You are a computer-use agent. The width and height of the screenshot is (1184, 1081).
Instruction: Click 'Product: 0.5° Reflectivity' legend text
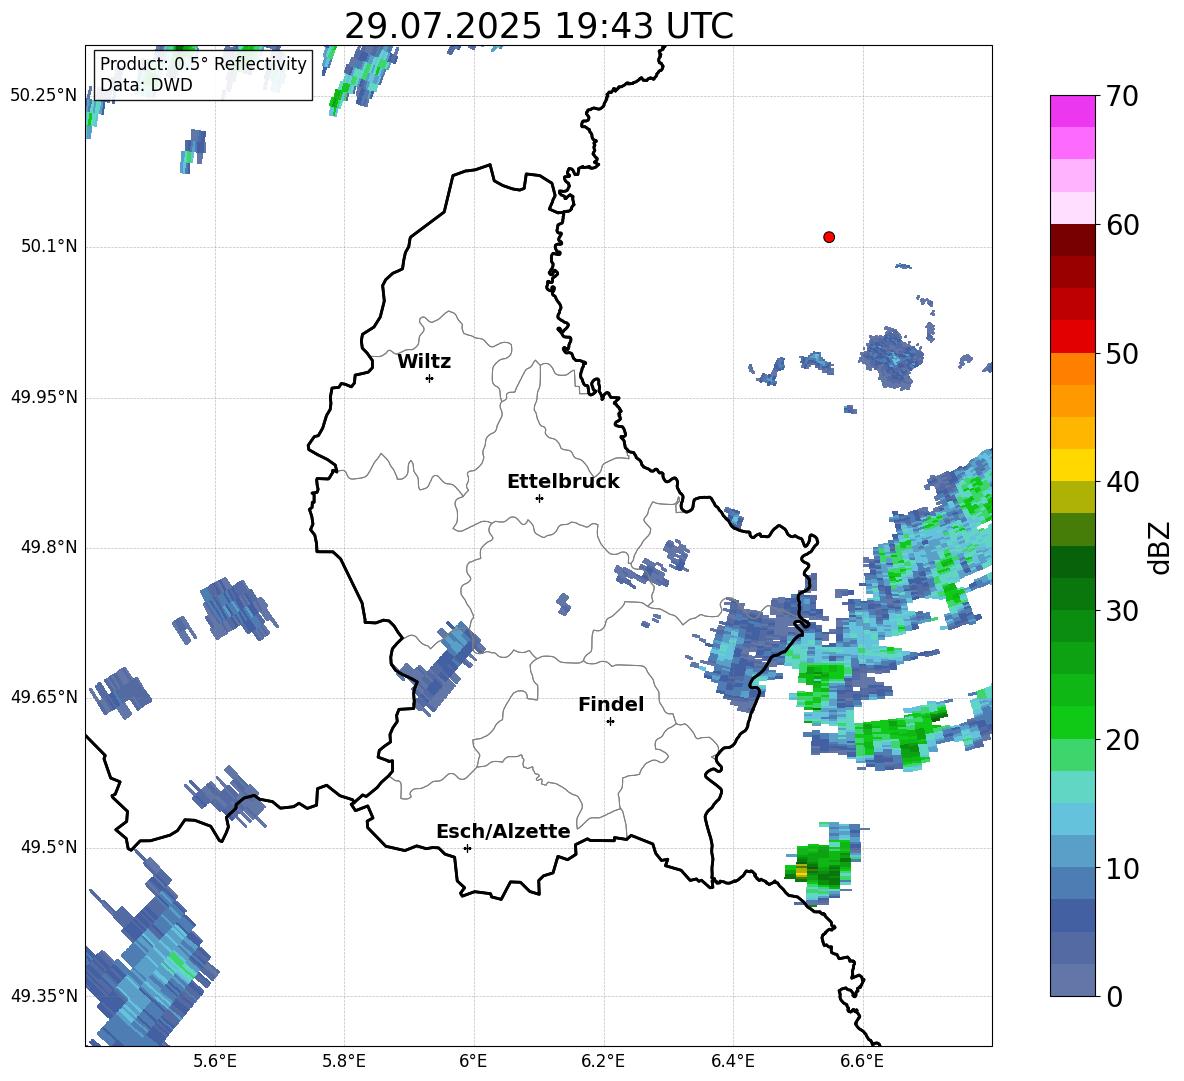(203, 64)
